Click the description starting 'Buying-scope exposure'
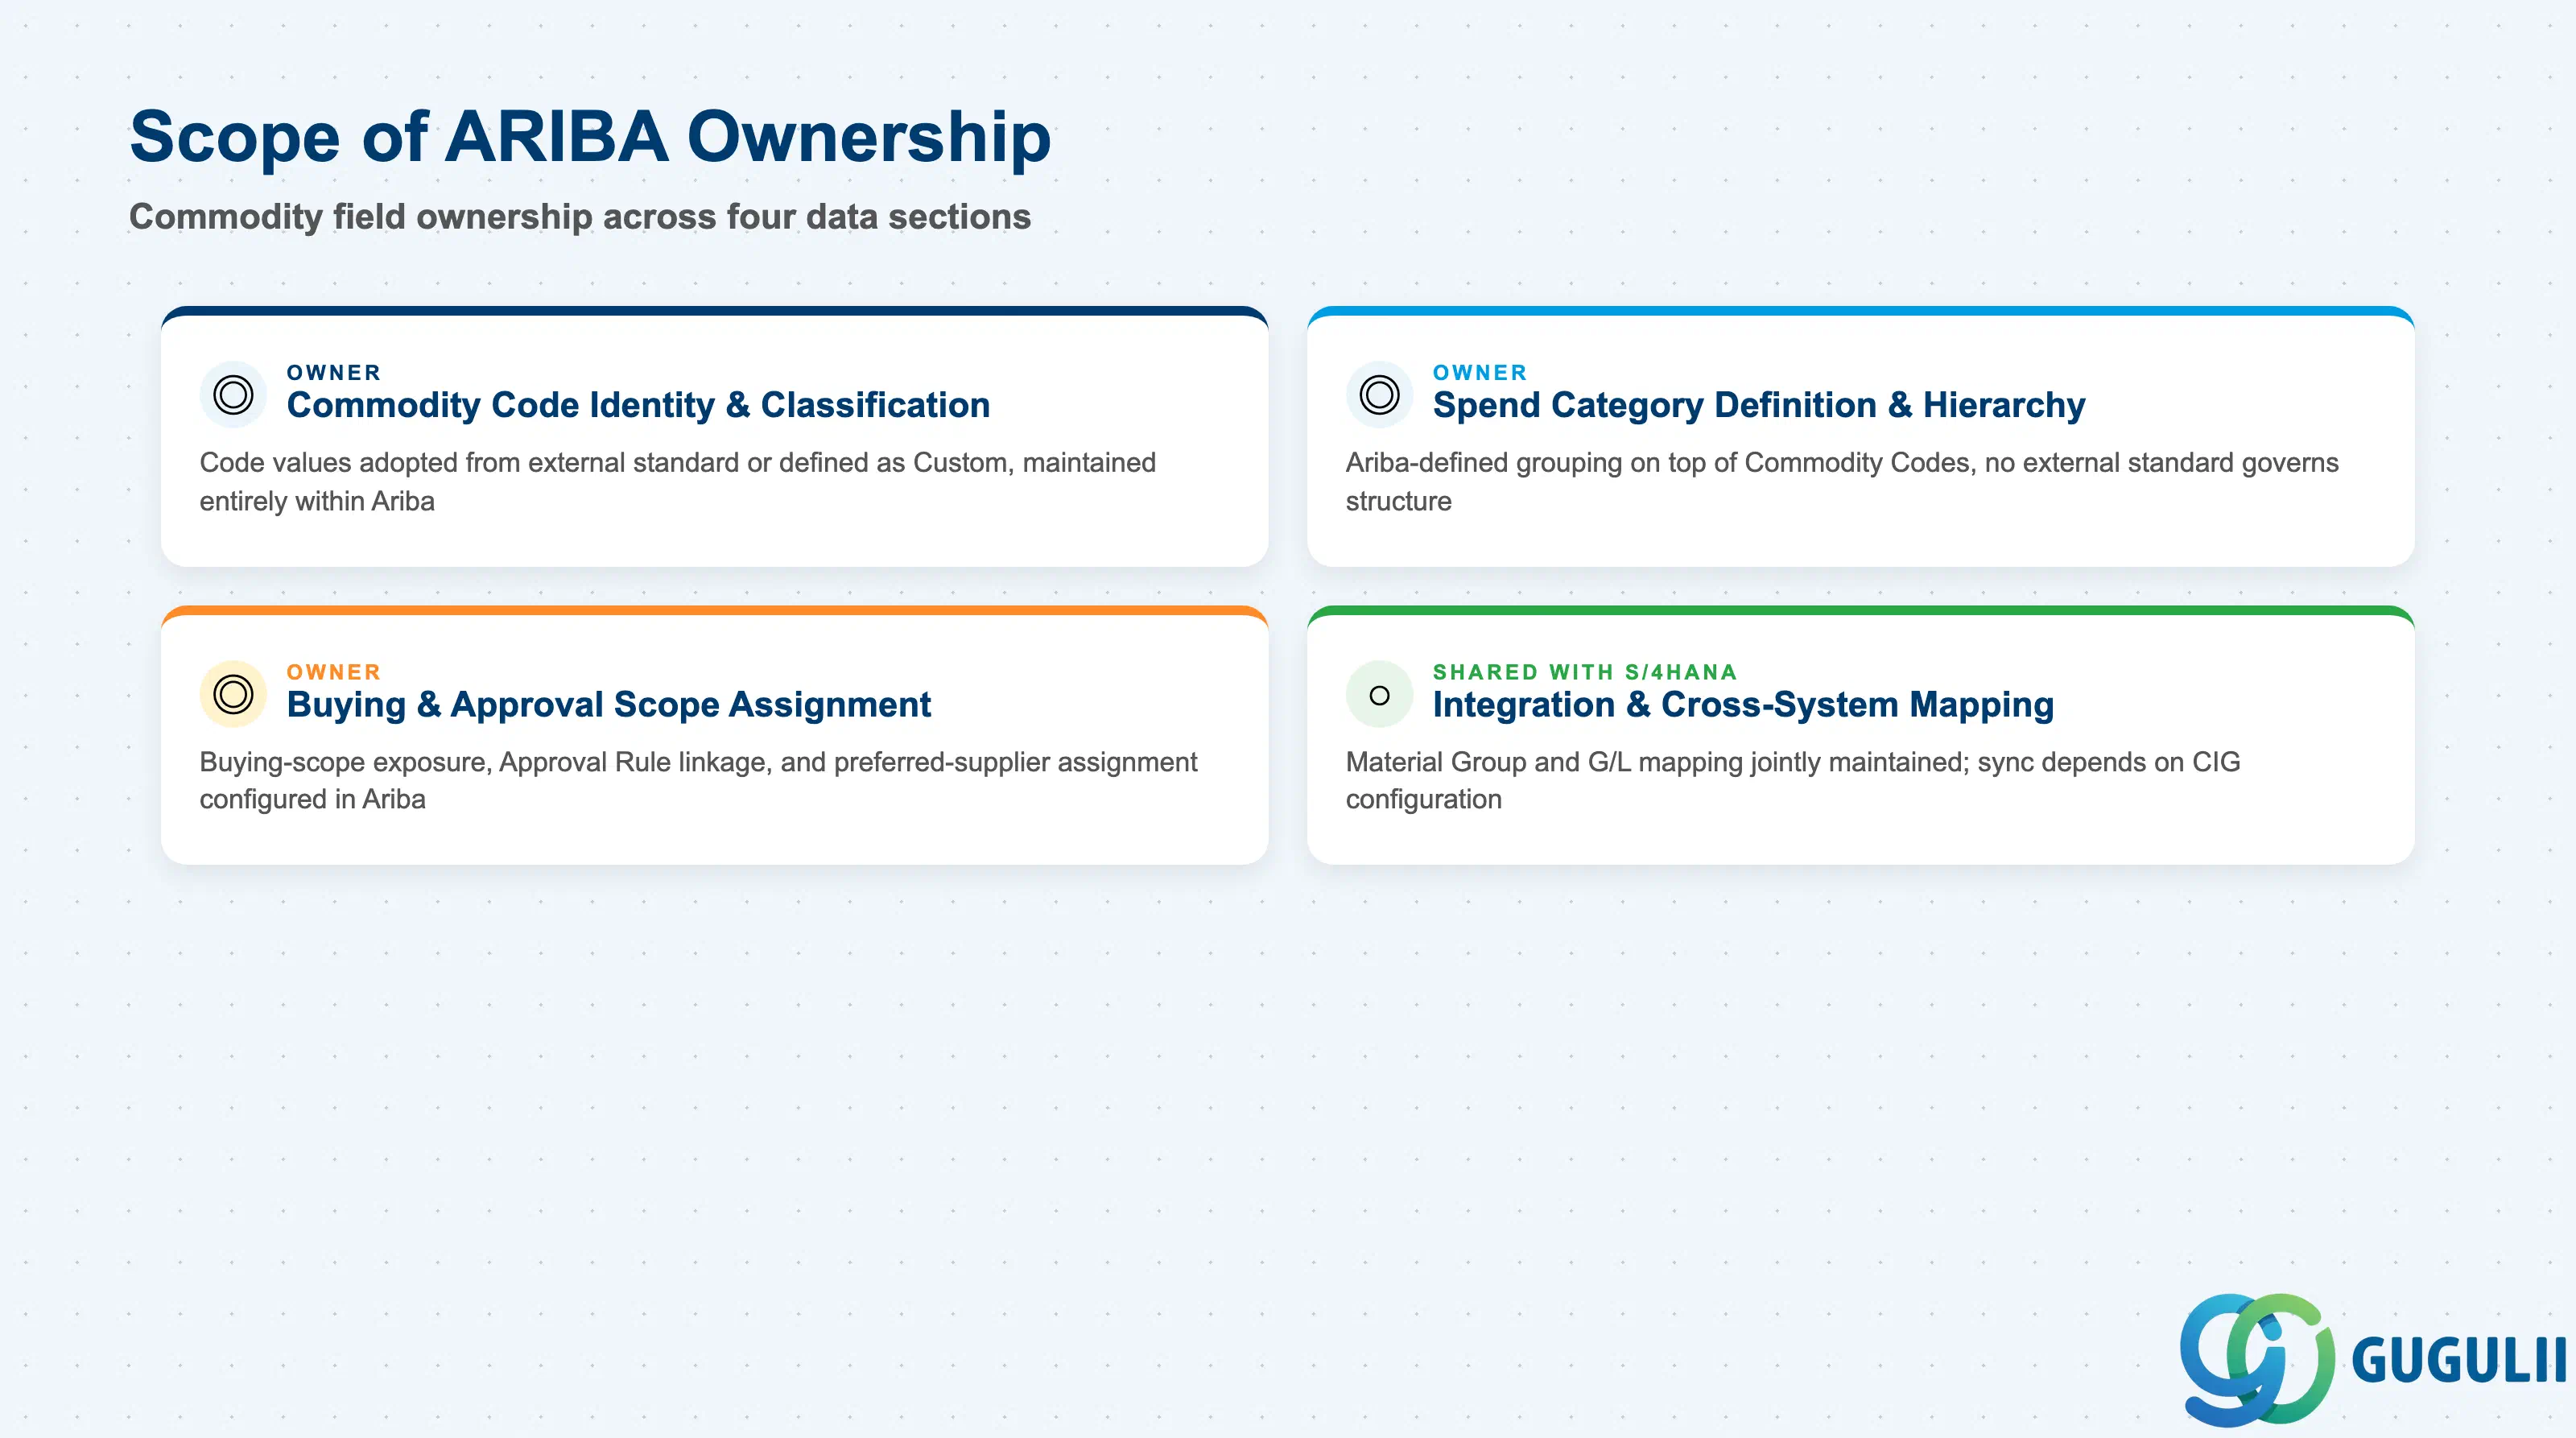This screenshot has height=1438, width=2576. tap(698, 780)
